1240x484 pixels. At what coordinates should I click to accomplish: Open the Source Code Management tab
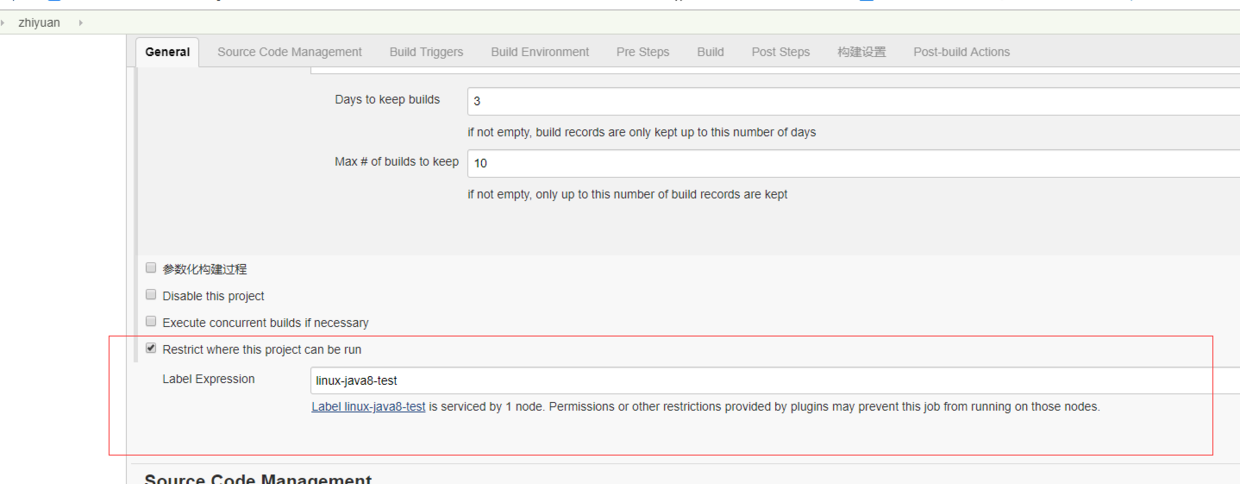tap(289, 52)
